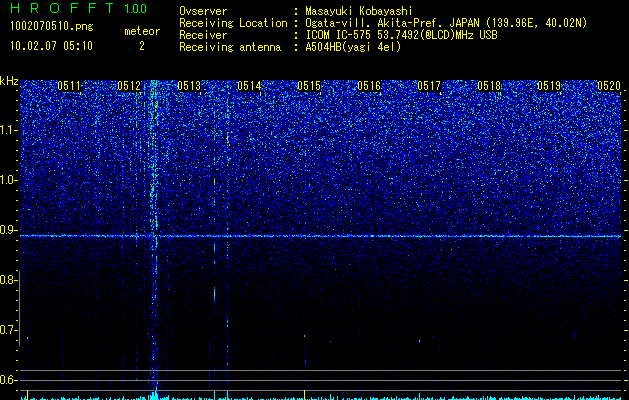Image resolution: width=629 pixels, height=400 pixels.
Task: Click the horizontal carrier line below 0.9 kHz
Action: point(321,236)
